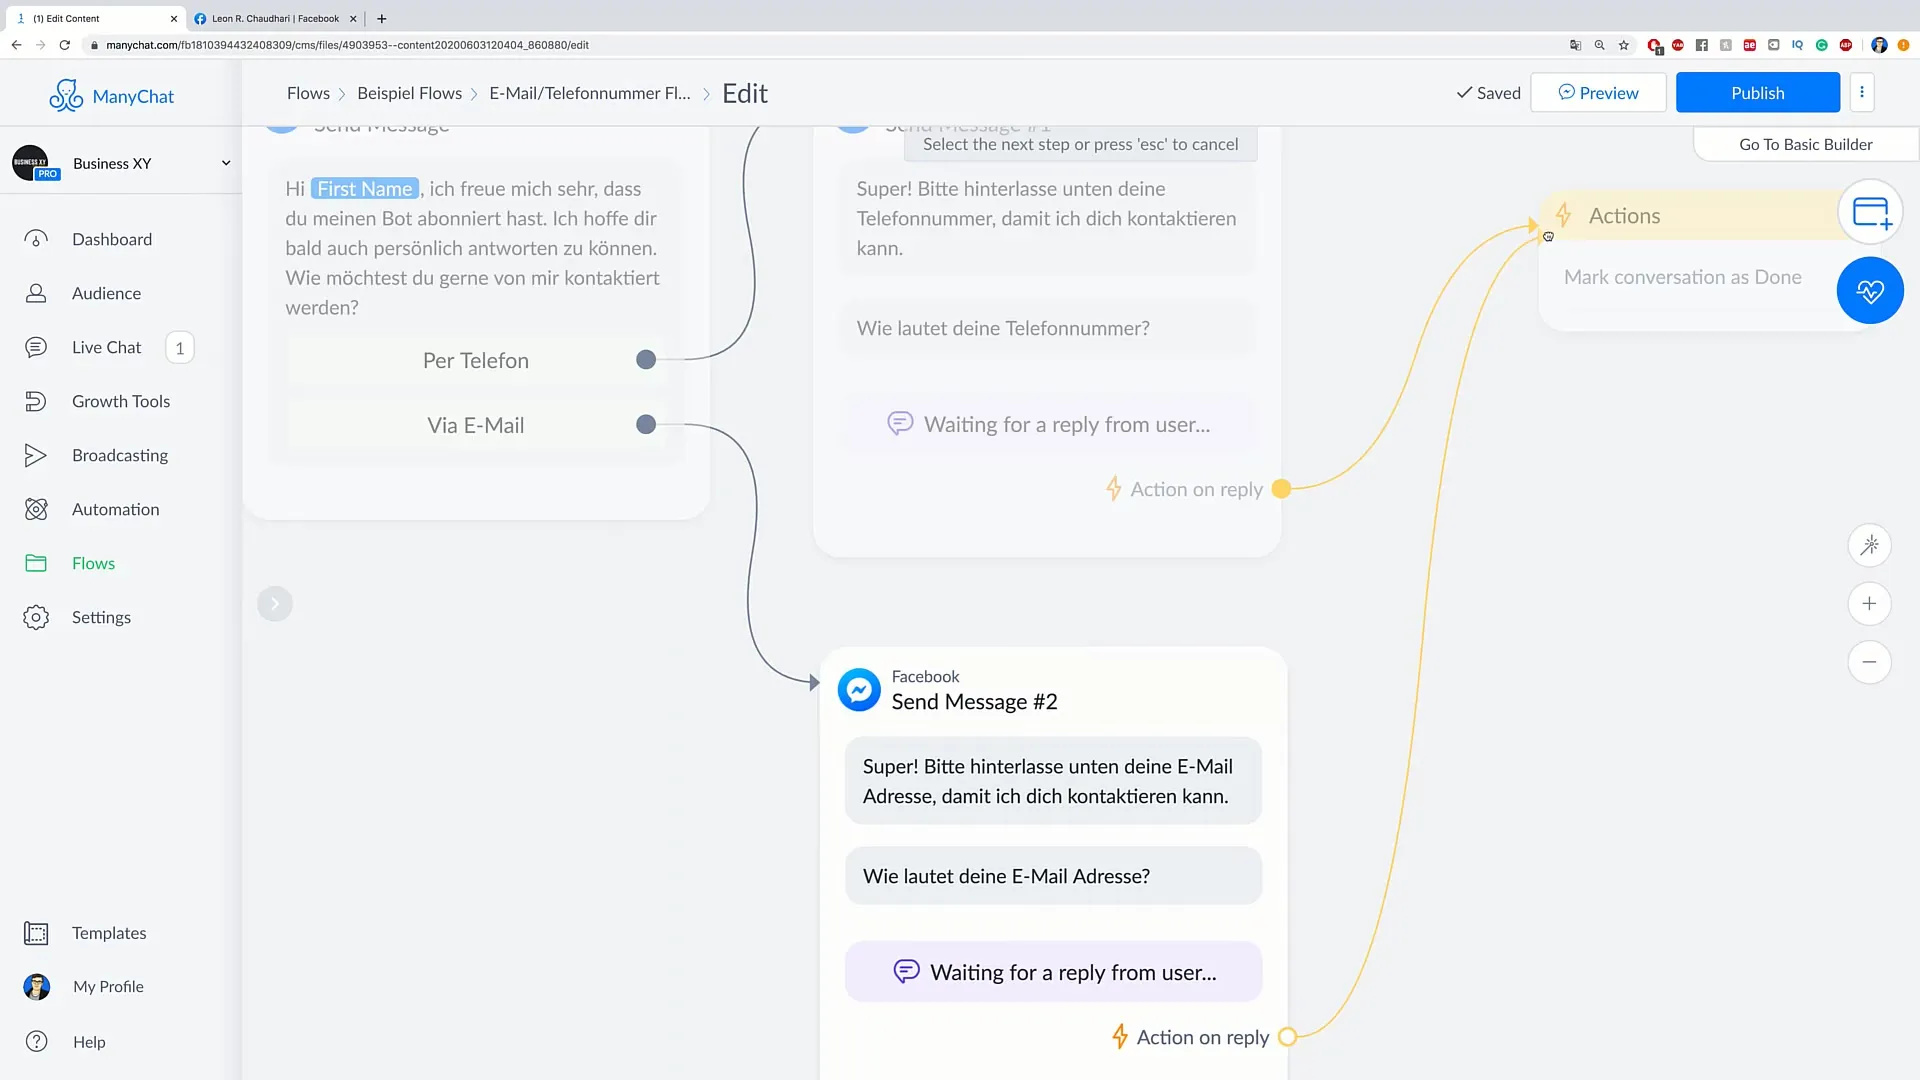
Task: Select the Audience sidebar icon
Action: click(x=36, y=291)
